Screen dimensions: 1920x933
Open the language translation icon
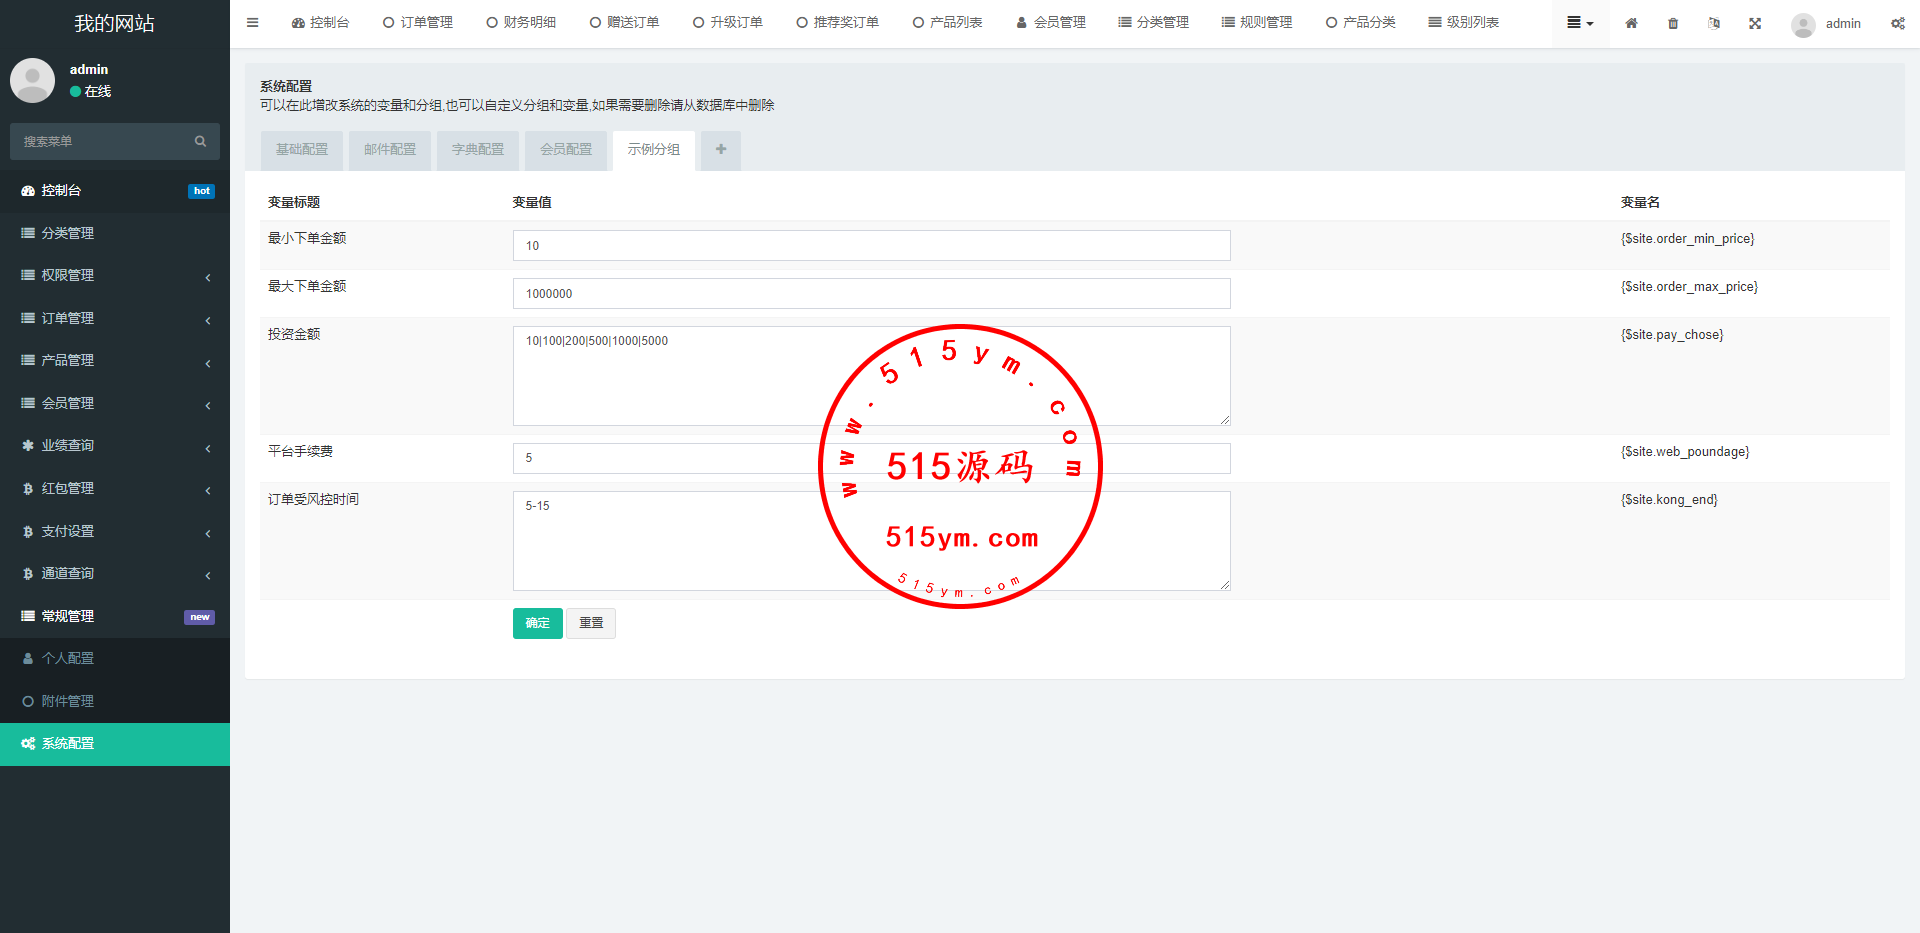pos(1714,23)
